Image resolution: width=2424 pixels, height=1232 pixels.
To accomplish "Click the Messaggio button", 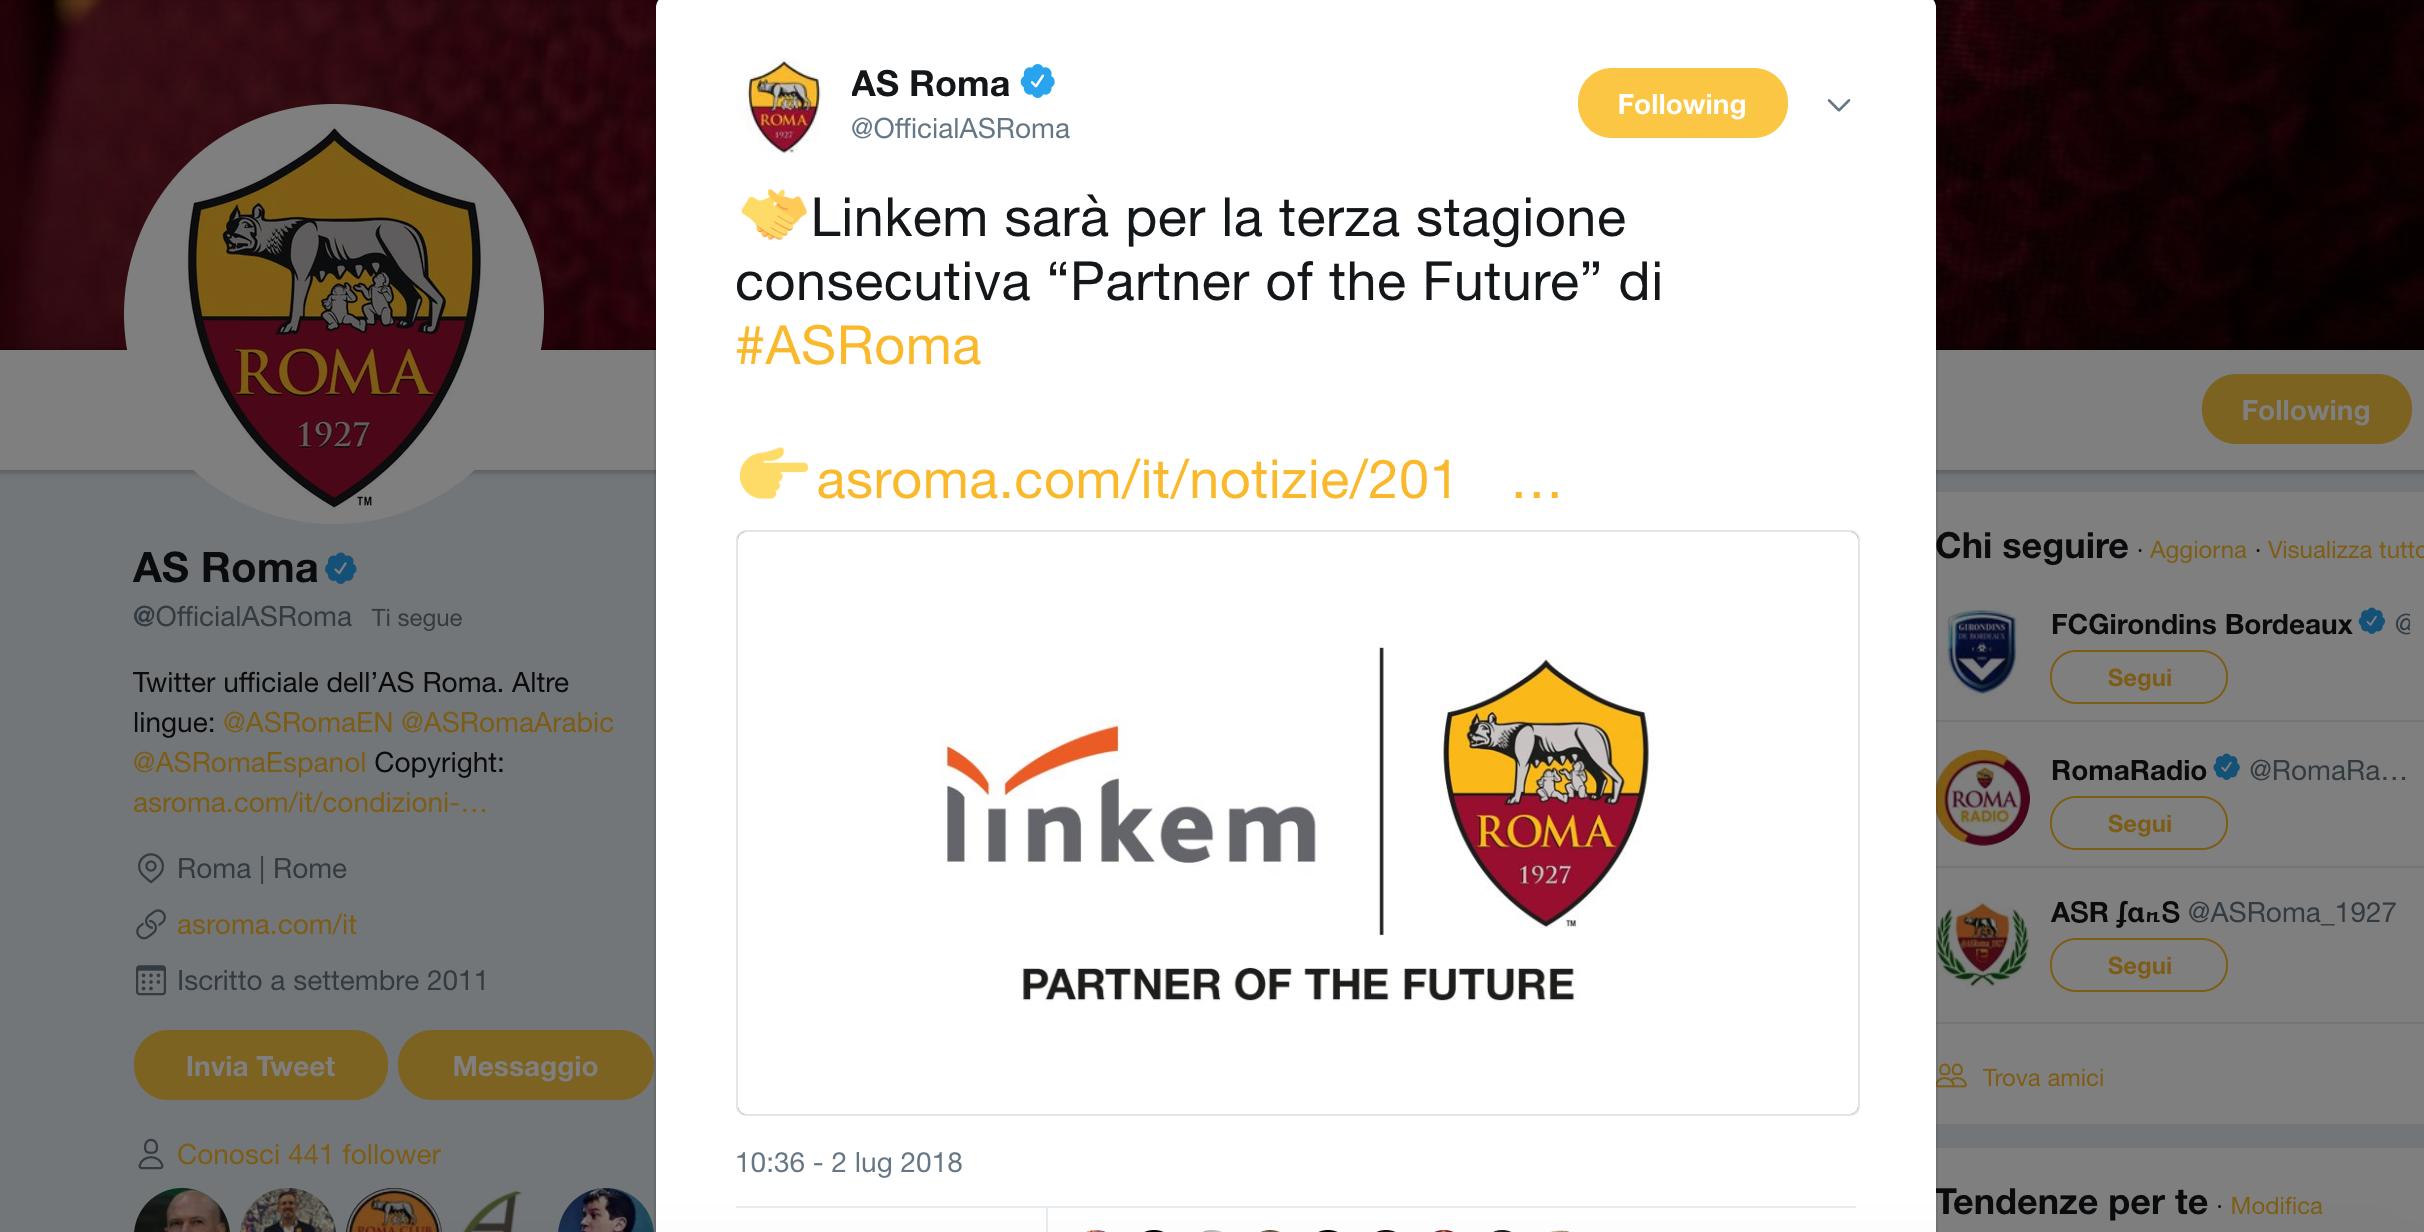I will [525, 1066].
